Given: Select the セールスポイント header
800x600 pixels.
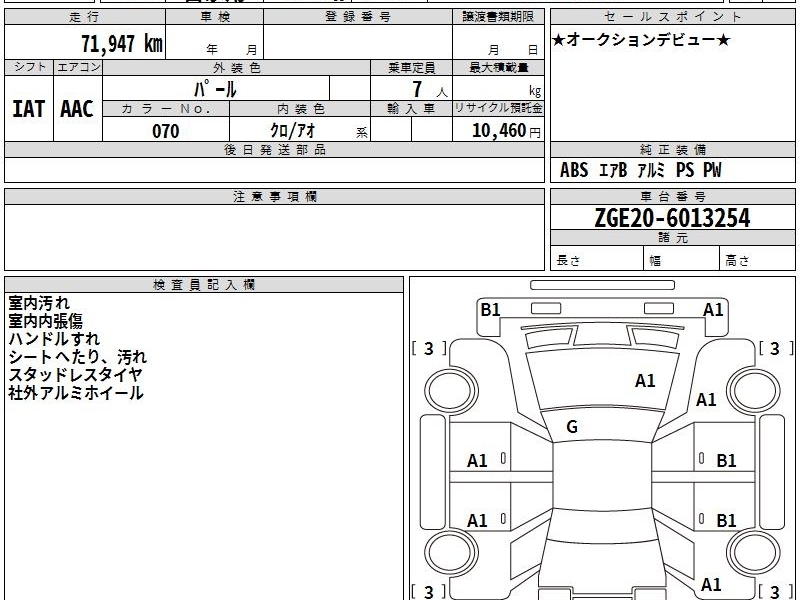Looking at the screenshot, I should (672, 17).
